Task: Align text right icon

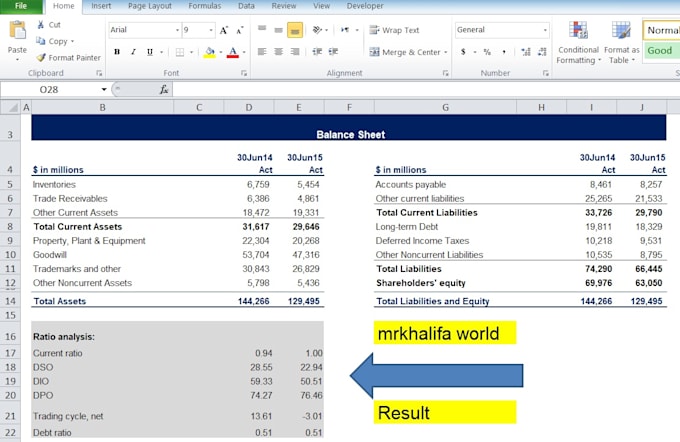Action: (x=295, y=52)
